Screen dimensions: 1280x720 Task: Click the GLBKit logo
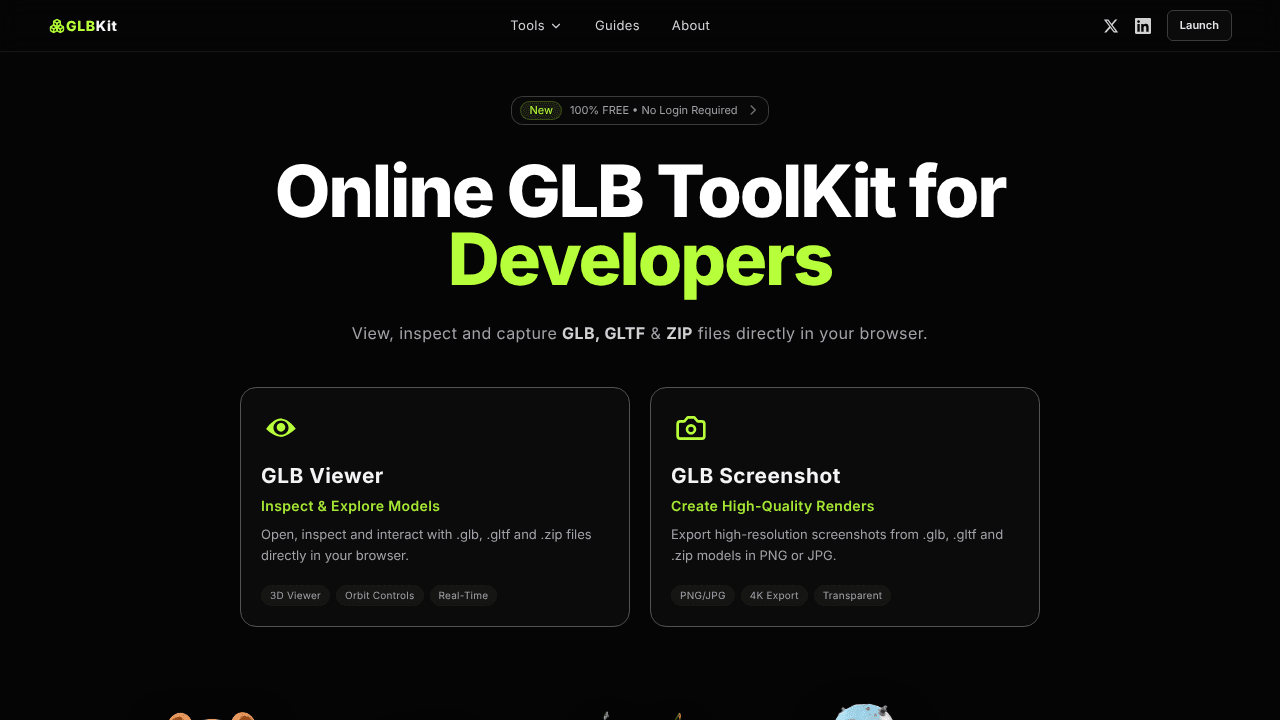tap(83, 26)
